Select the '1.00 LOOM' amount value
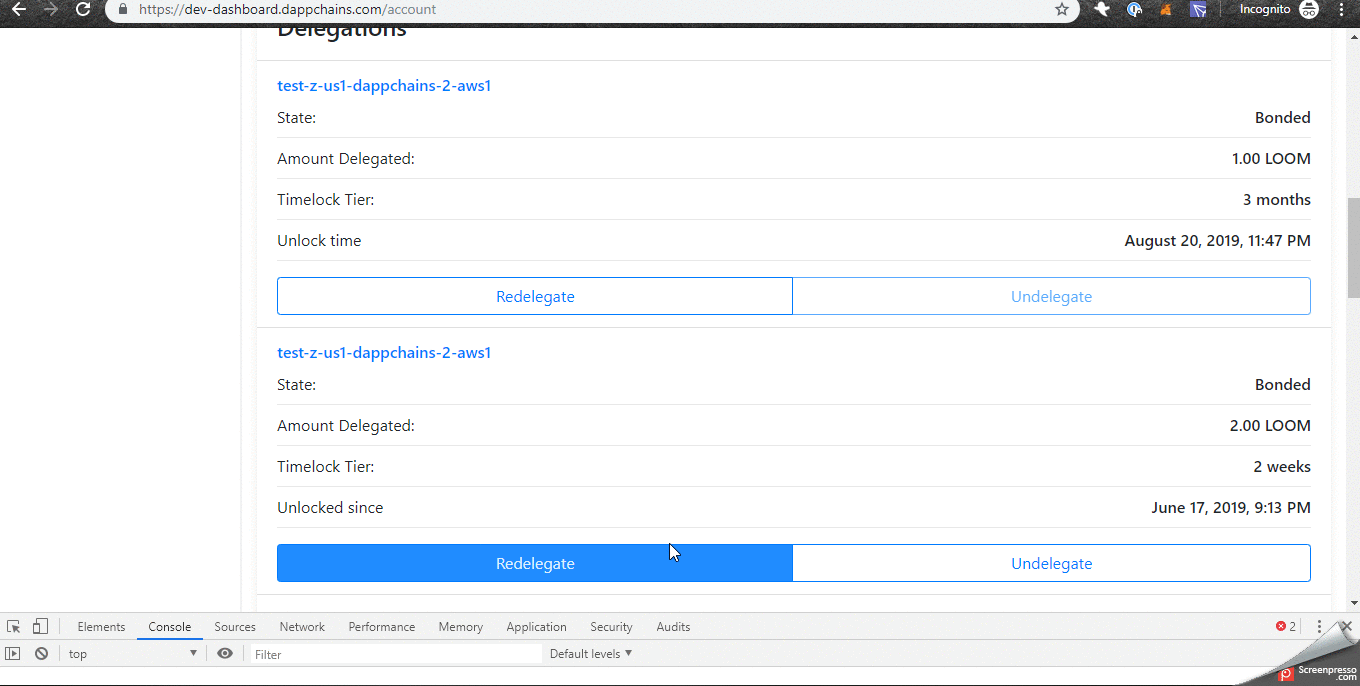Viewport: 1360px width, 686px height. (x=1271, y=159)
